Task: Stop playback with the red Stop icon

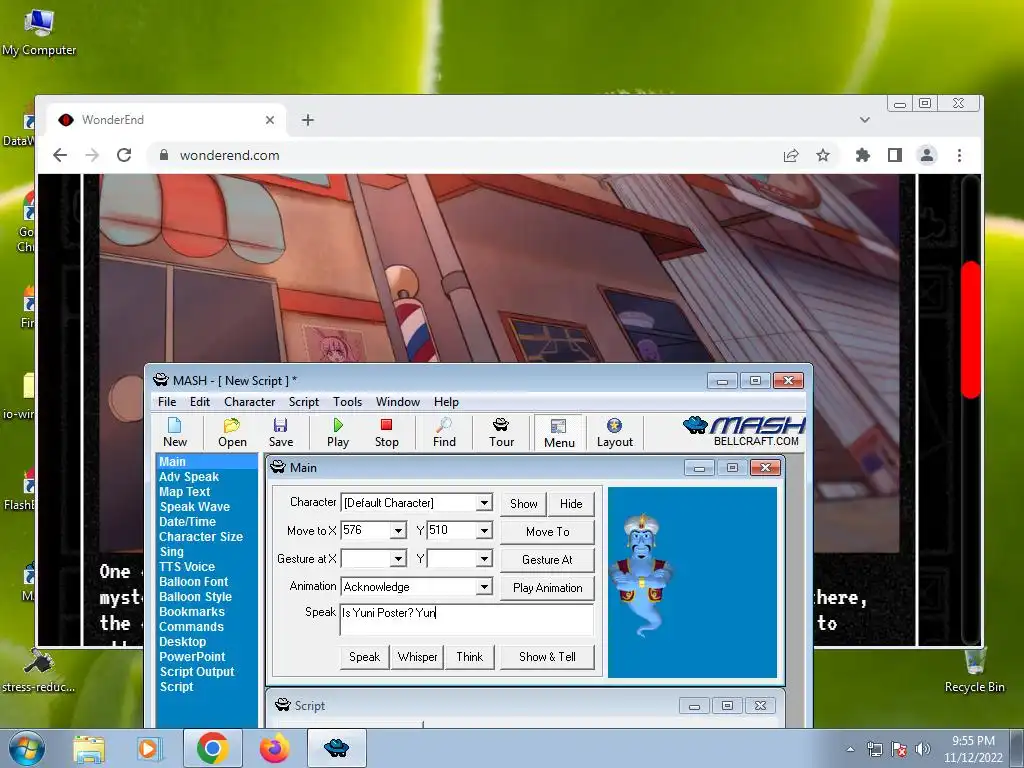Action: [387, 432]
